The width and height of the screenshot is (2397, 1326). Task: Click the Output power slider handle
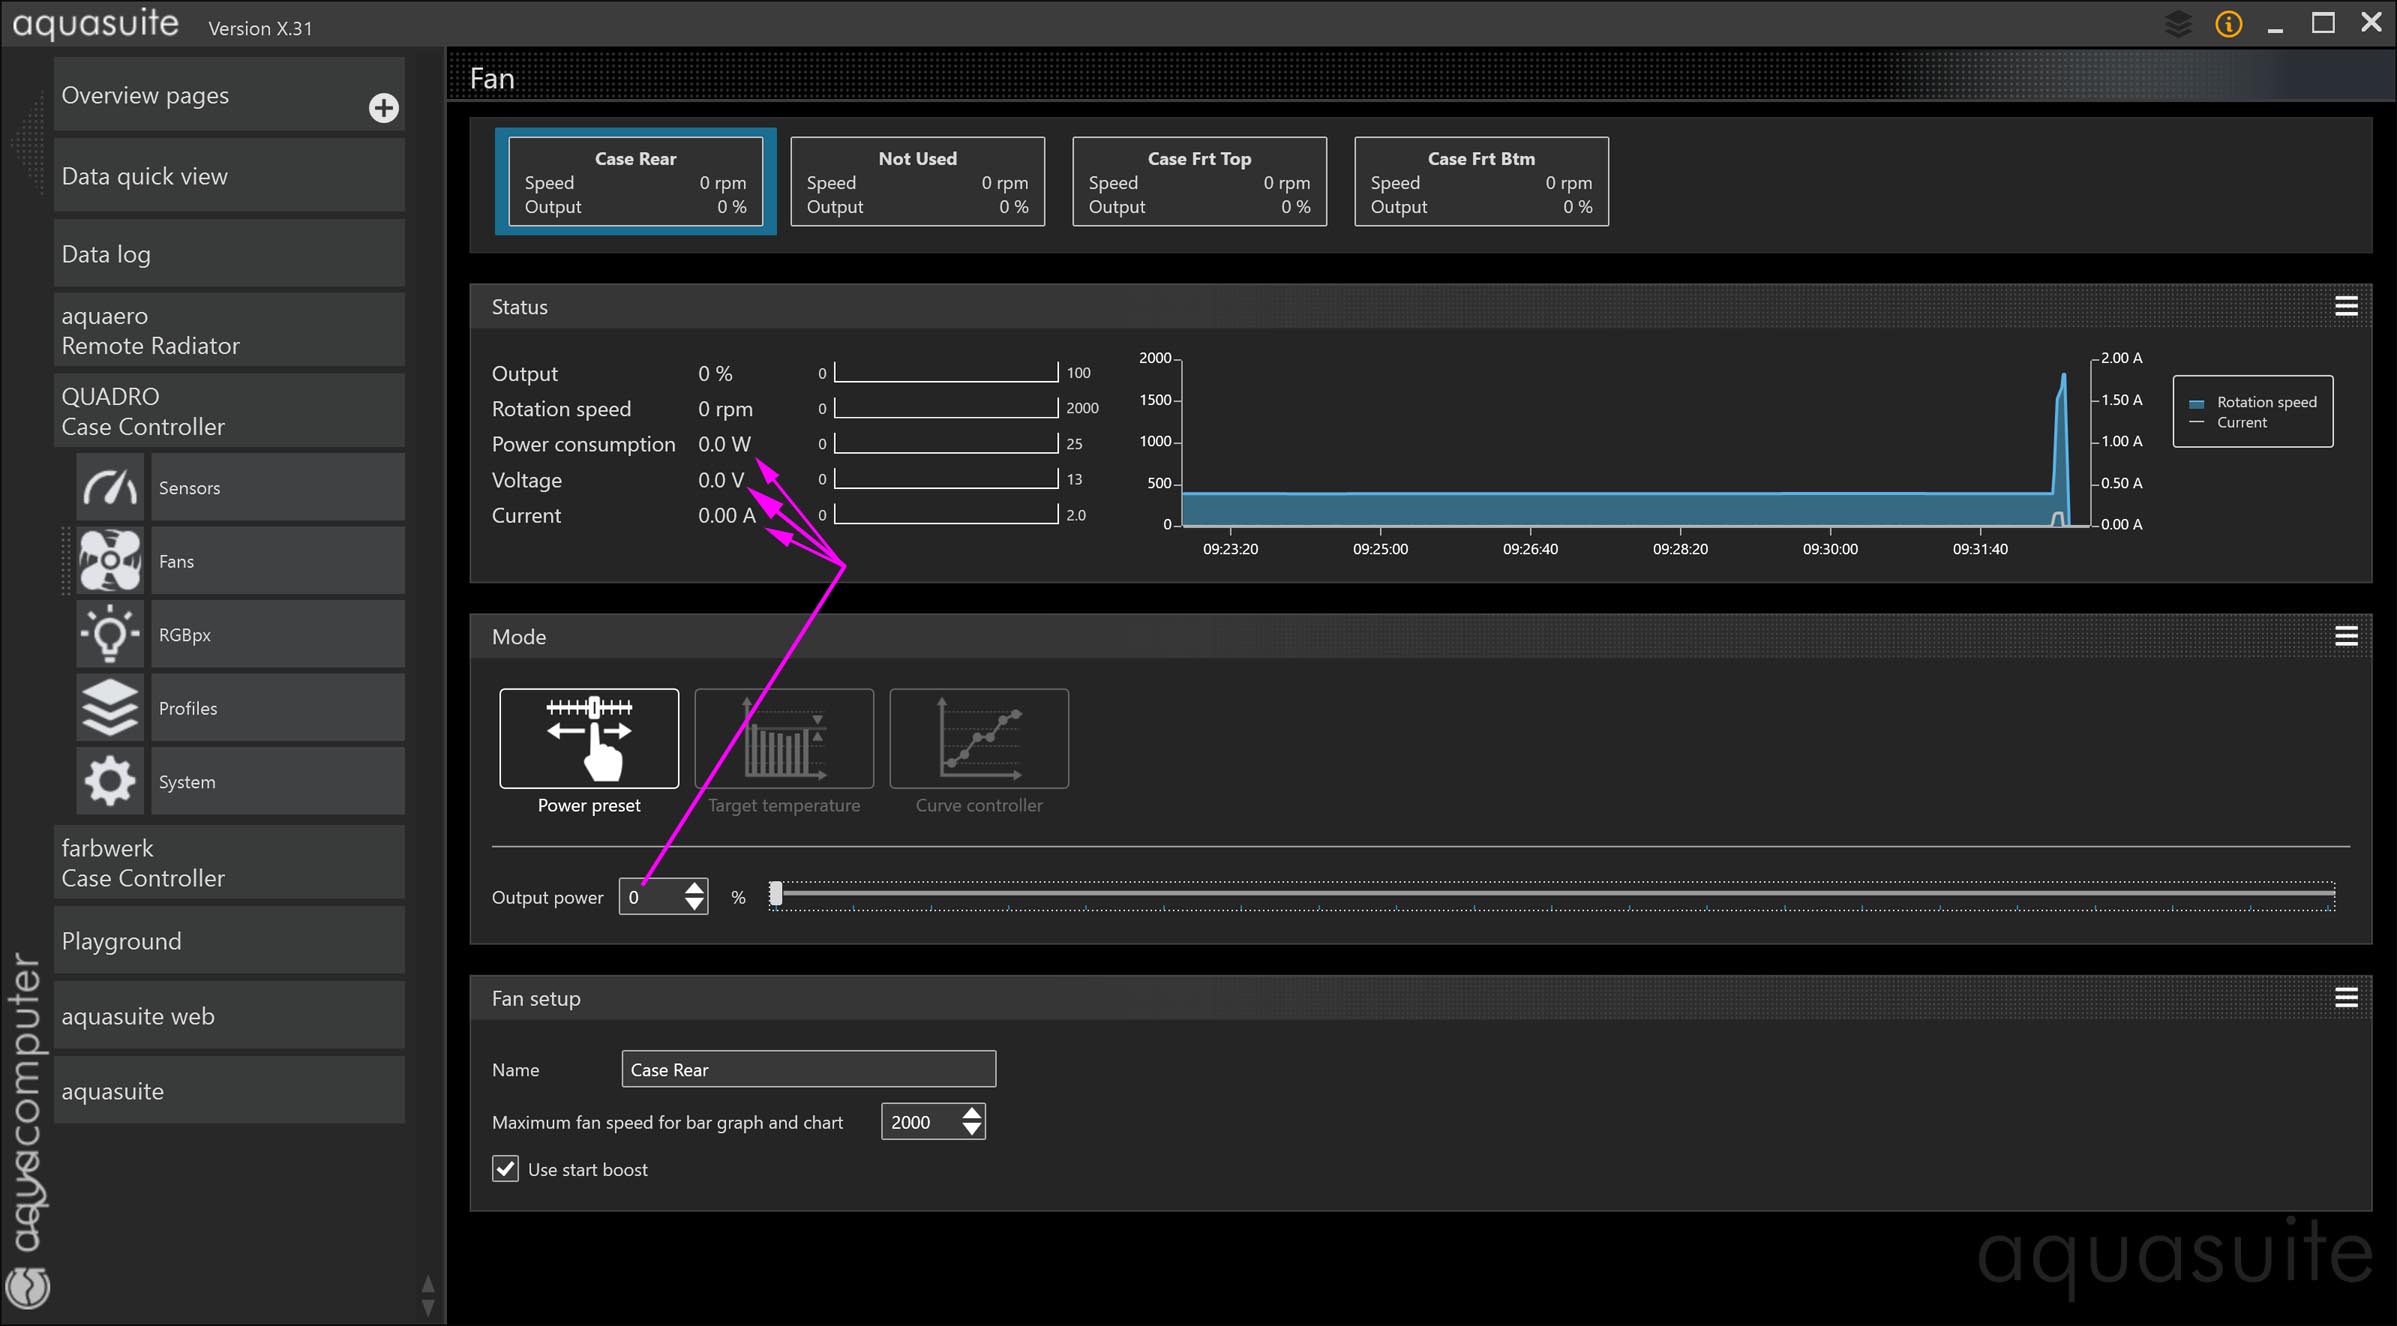pos(775,895)
